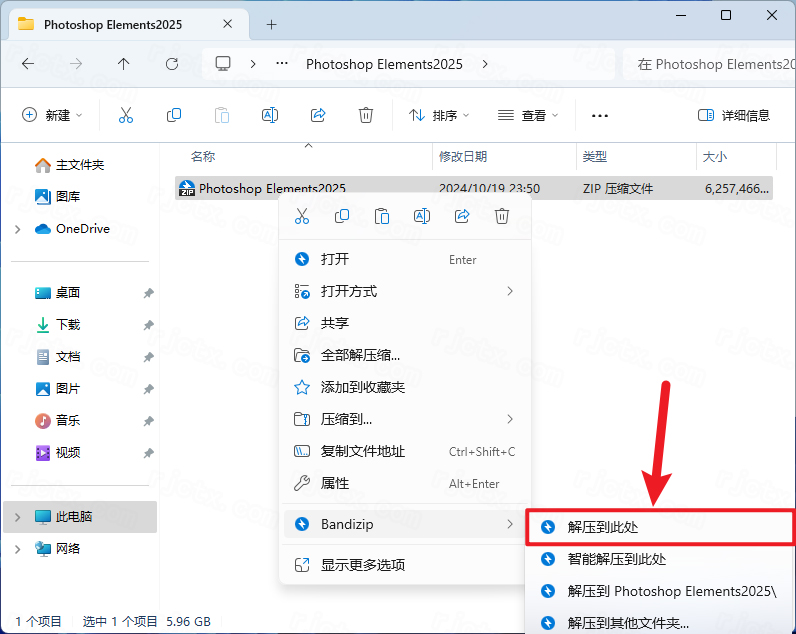This screenshot has height=634, width=796.
Task: Click the chevron after Photoshop Elements2025 in address bar
Action: [485, 64]
